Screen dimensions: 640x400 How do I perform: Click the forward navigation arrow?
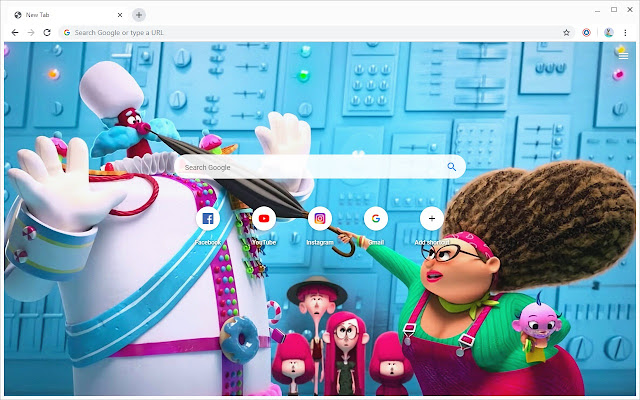[31, 33]
